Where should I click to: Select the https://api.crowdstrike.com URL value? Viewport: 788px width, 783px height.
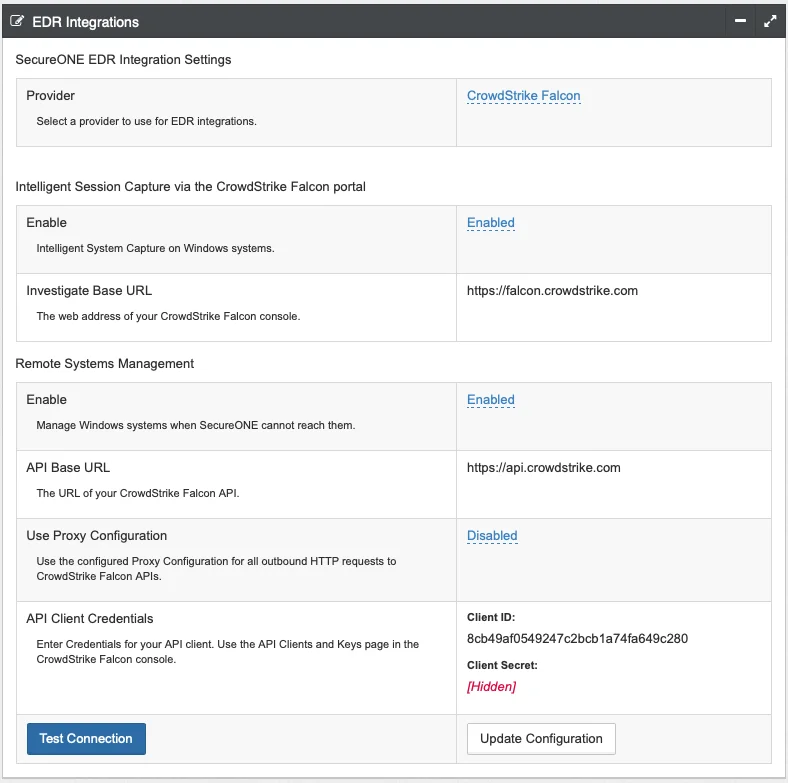click(x=543, y=467)
